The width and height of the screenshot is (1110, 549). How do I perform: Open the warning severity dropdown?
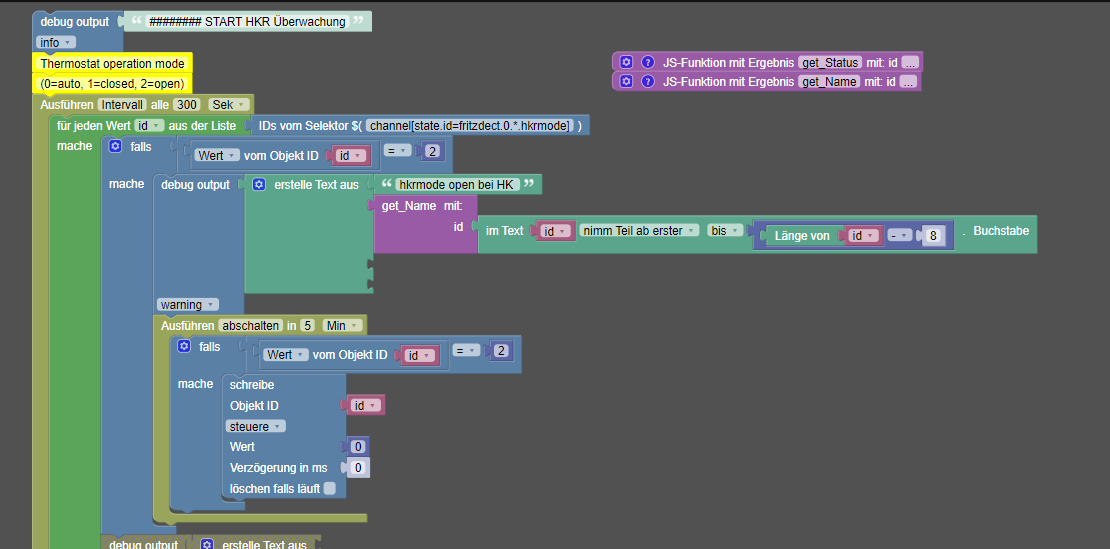pyautogui.click(x=188, y=304)
